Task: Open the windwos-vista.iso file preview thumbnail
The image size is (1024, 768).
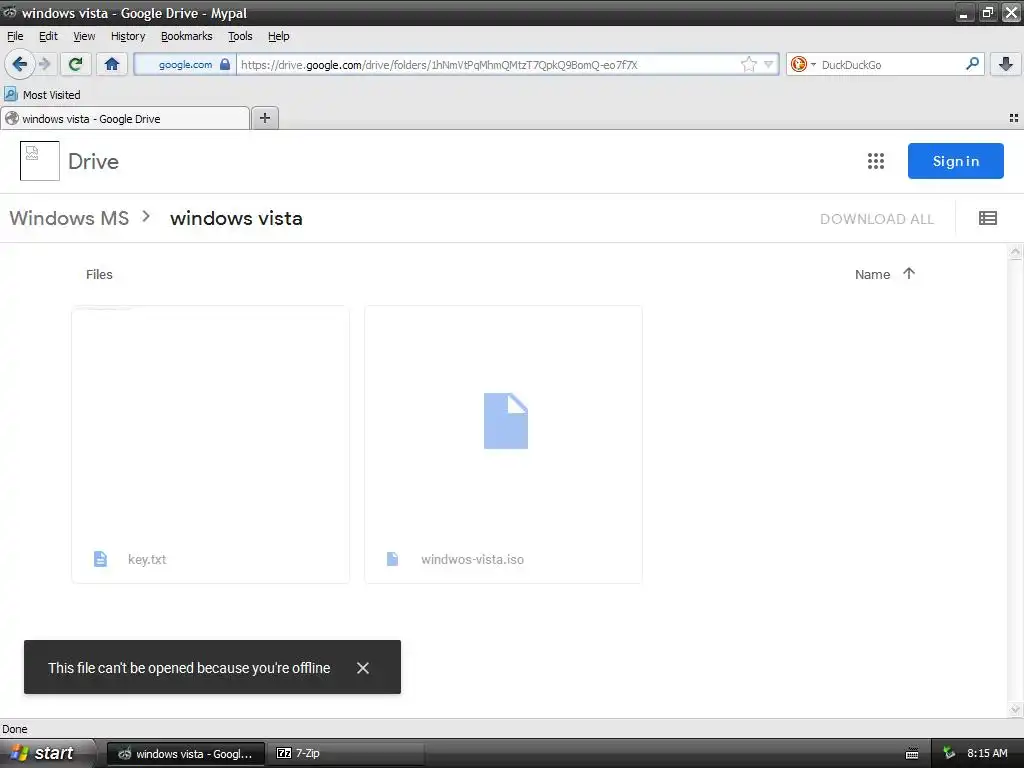Action: coord(505,421)
